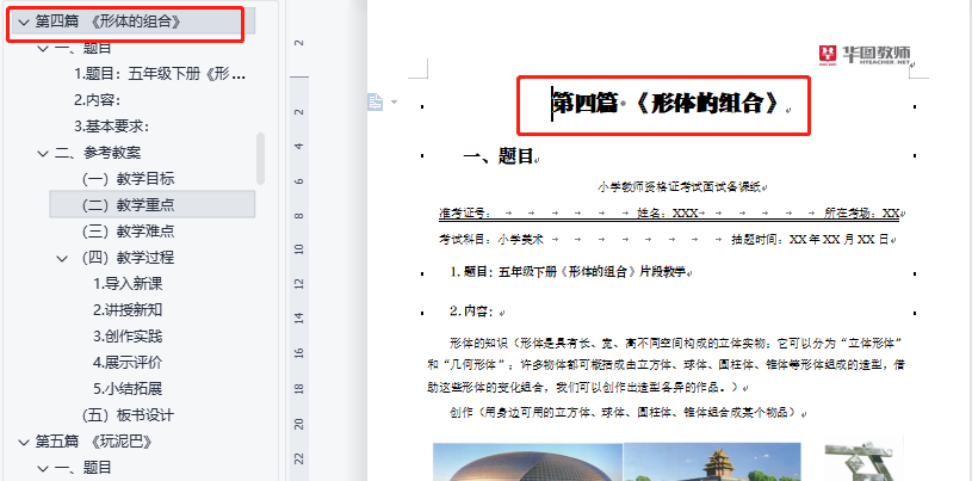
Task: Jump to 1.题目:五年级下册 outline entry
Action: (159, 74)
